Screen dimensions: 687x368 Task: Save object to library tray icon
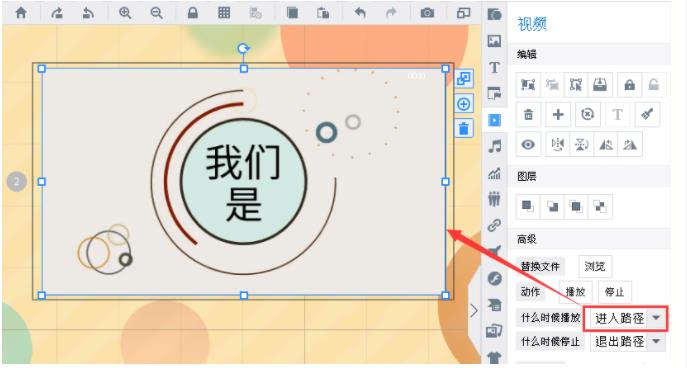(600, 84)
